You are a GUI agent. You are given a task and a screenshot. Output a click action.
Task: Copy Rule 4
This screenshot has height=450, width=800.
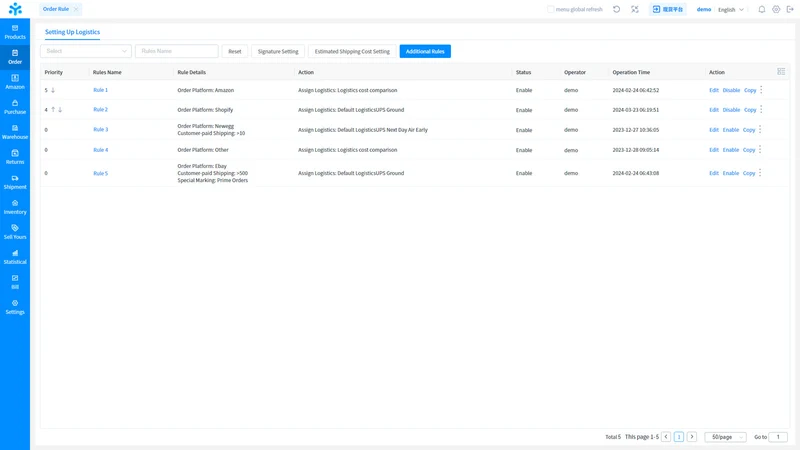[749, 149]
